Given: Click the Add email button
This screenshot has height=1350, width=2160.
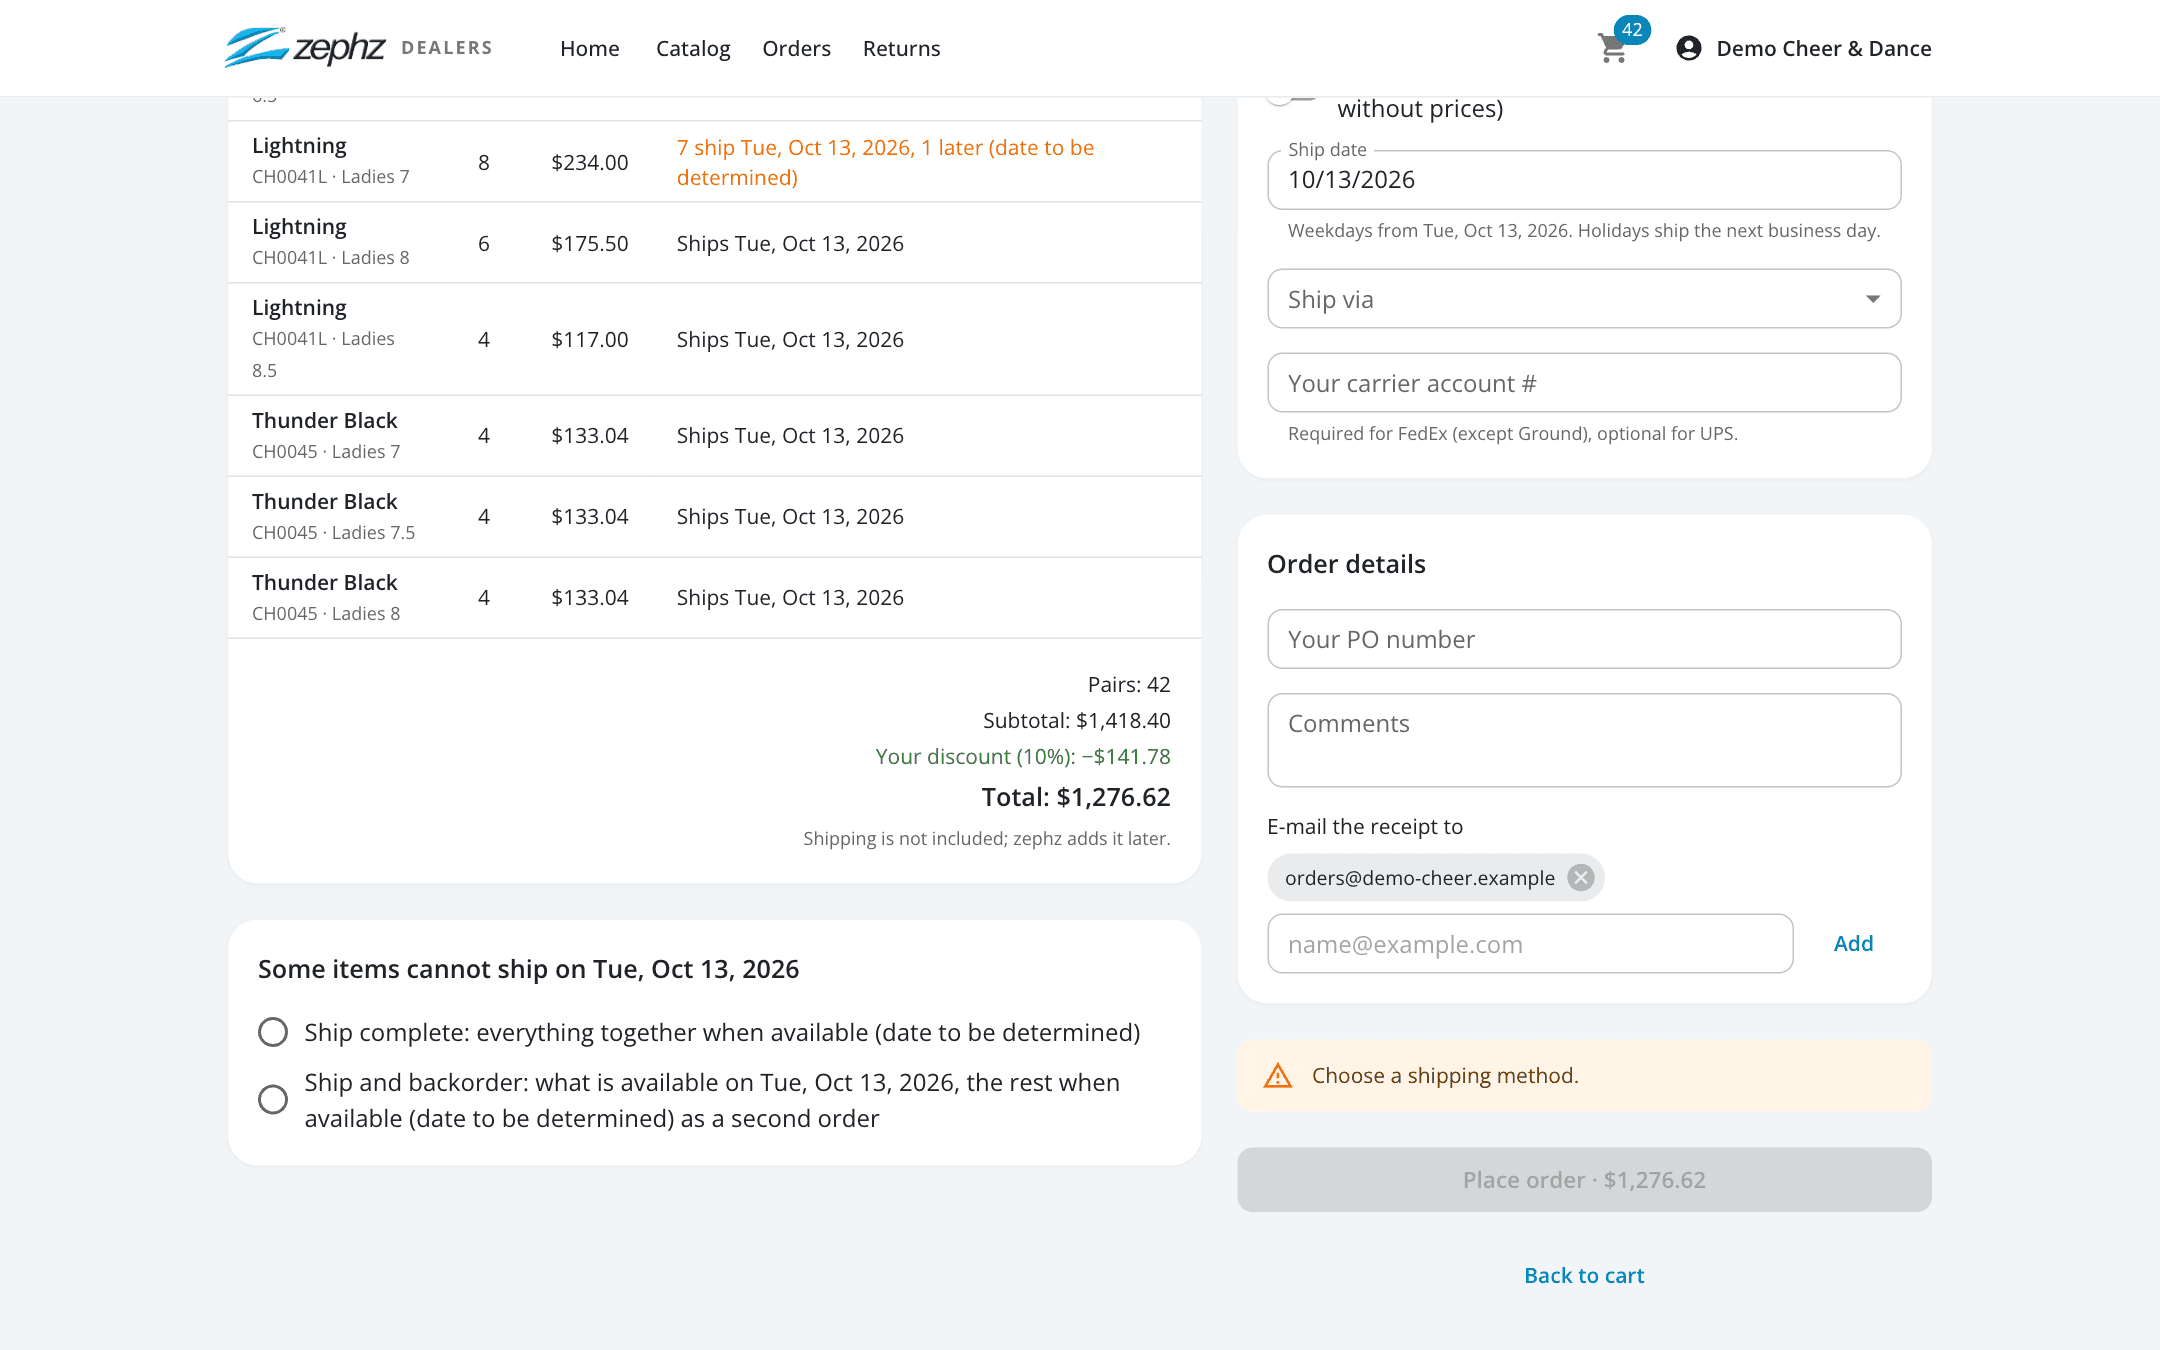Looking at the screenshot, I should pos(1853,943).
